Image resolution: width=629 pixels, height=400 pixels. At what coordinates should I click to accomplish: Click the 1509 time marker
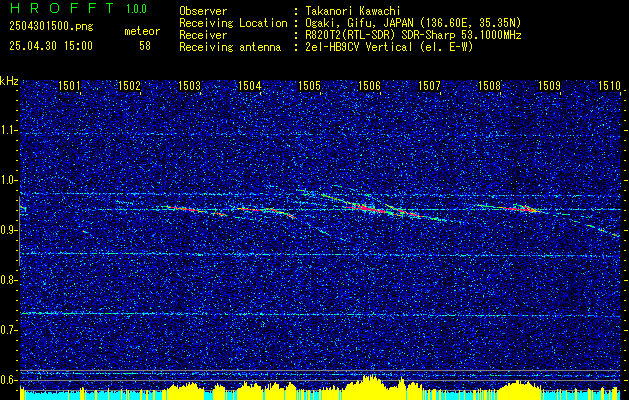(x=549, y=85)
